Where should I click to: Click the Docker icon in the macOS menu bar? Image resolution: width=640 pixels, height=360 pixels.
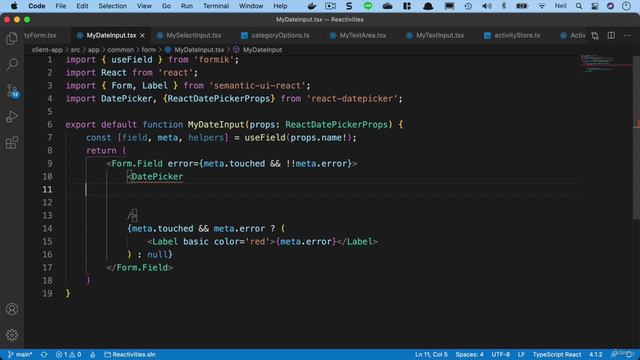tap(312, 6)
